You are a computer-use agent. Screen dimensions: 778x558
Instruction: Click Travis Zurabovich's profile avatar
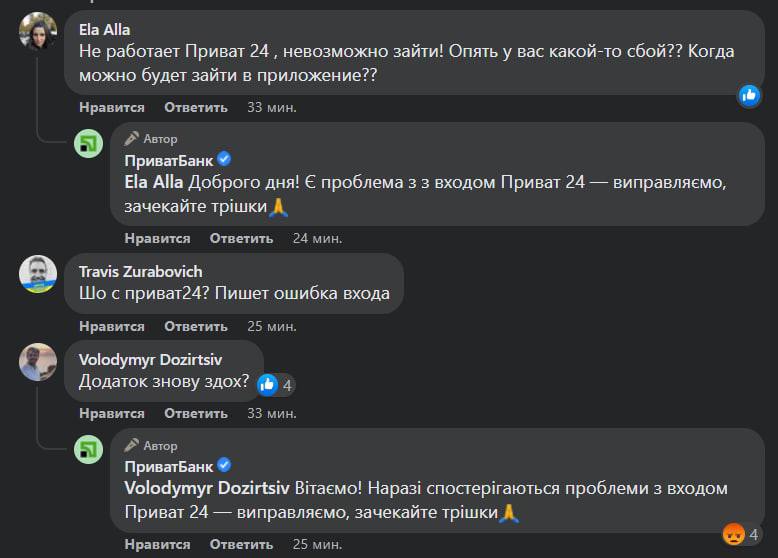[37, 274]
